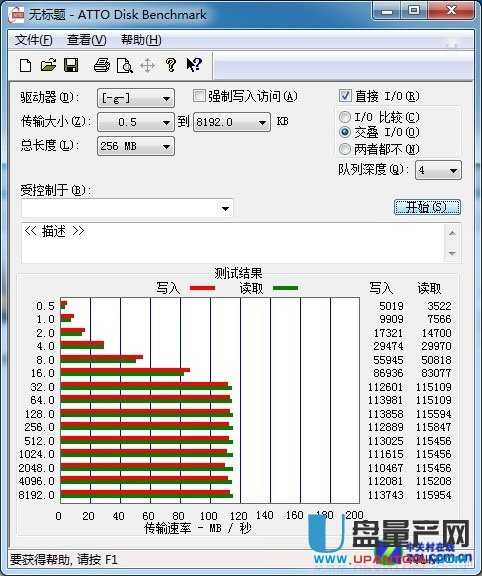482x576 pixels.
Task: Click the New document toolbar icon
Action: (25, 66)
